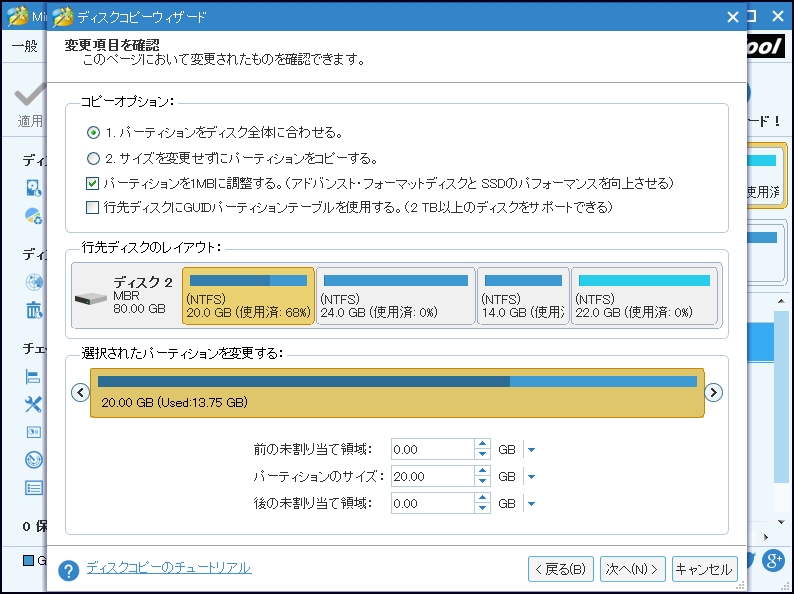Select the 22.0 GB NTFS partition block
Viewport: 794px width, 594px height.
tap(644, 296)
